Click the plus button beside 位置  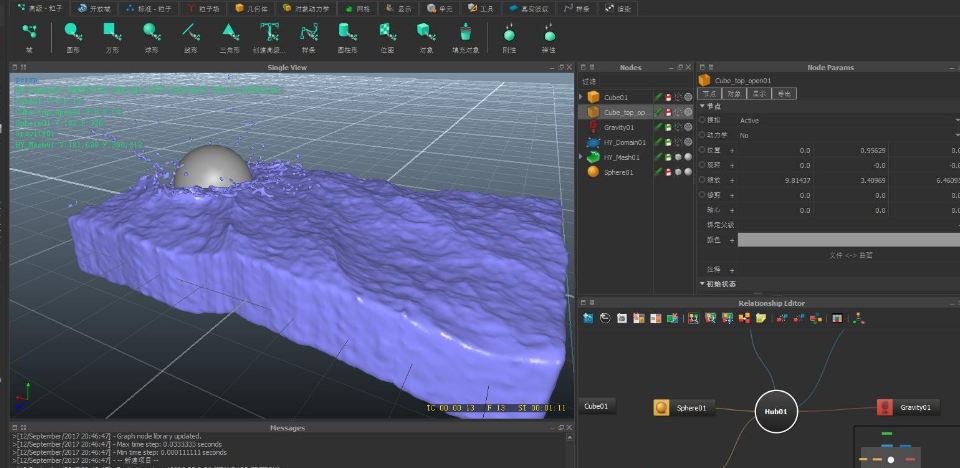tap(732, 150)
